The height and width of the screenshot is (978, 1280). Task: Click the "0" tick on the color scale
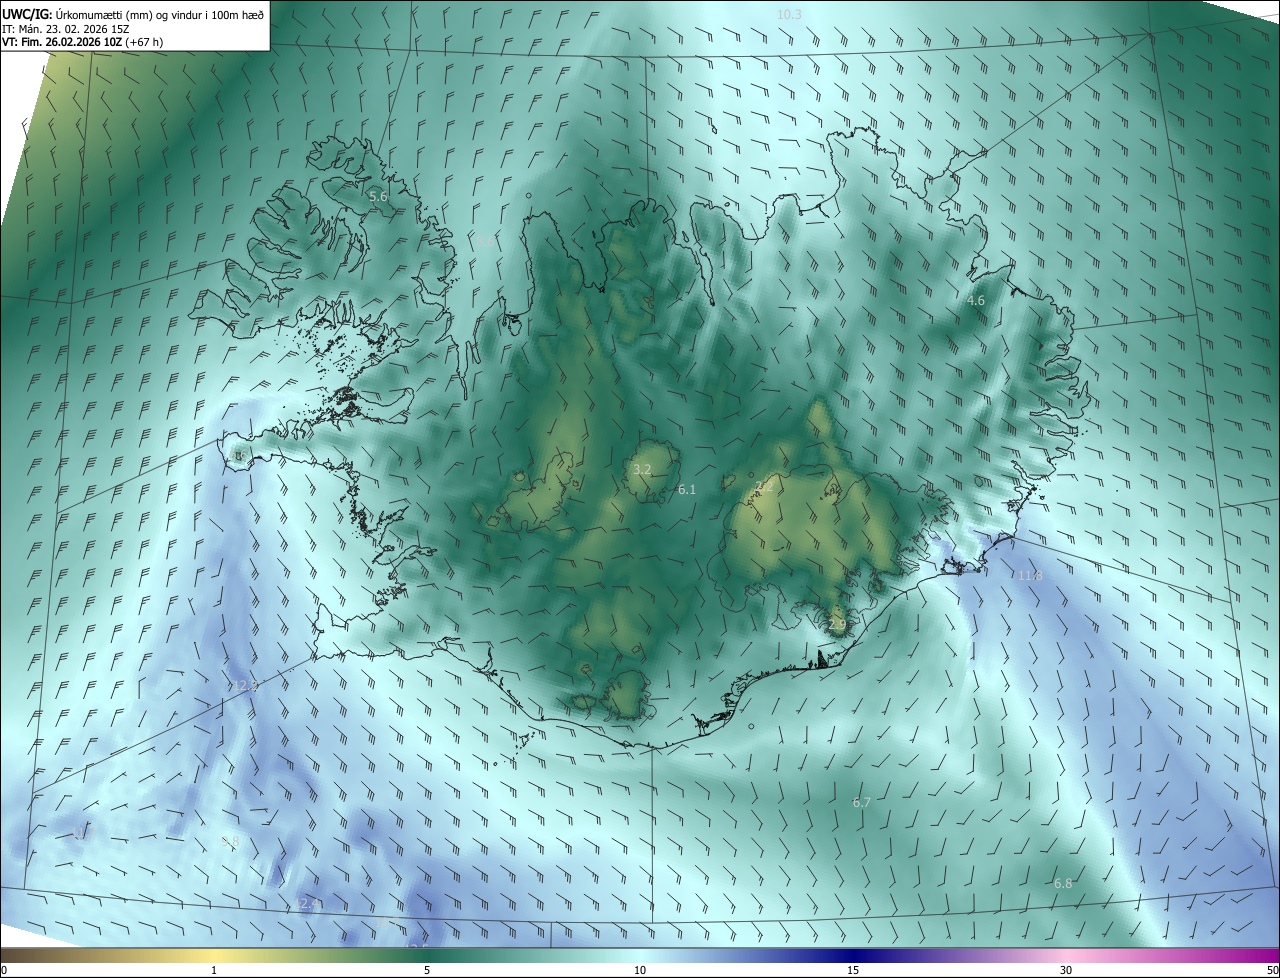[4, 970]
